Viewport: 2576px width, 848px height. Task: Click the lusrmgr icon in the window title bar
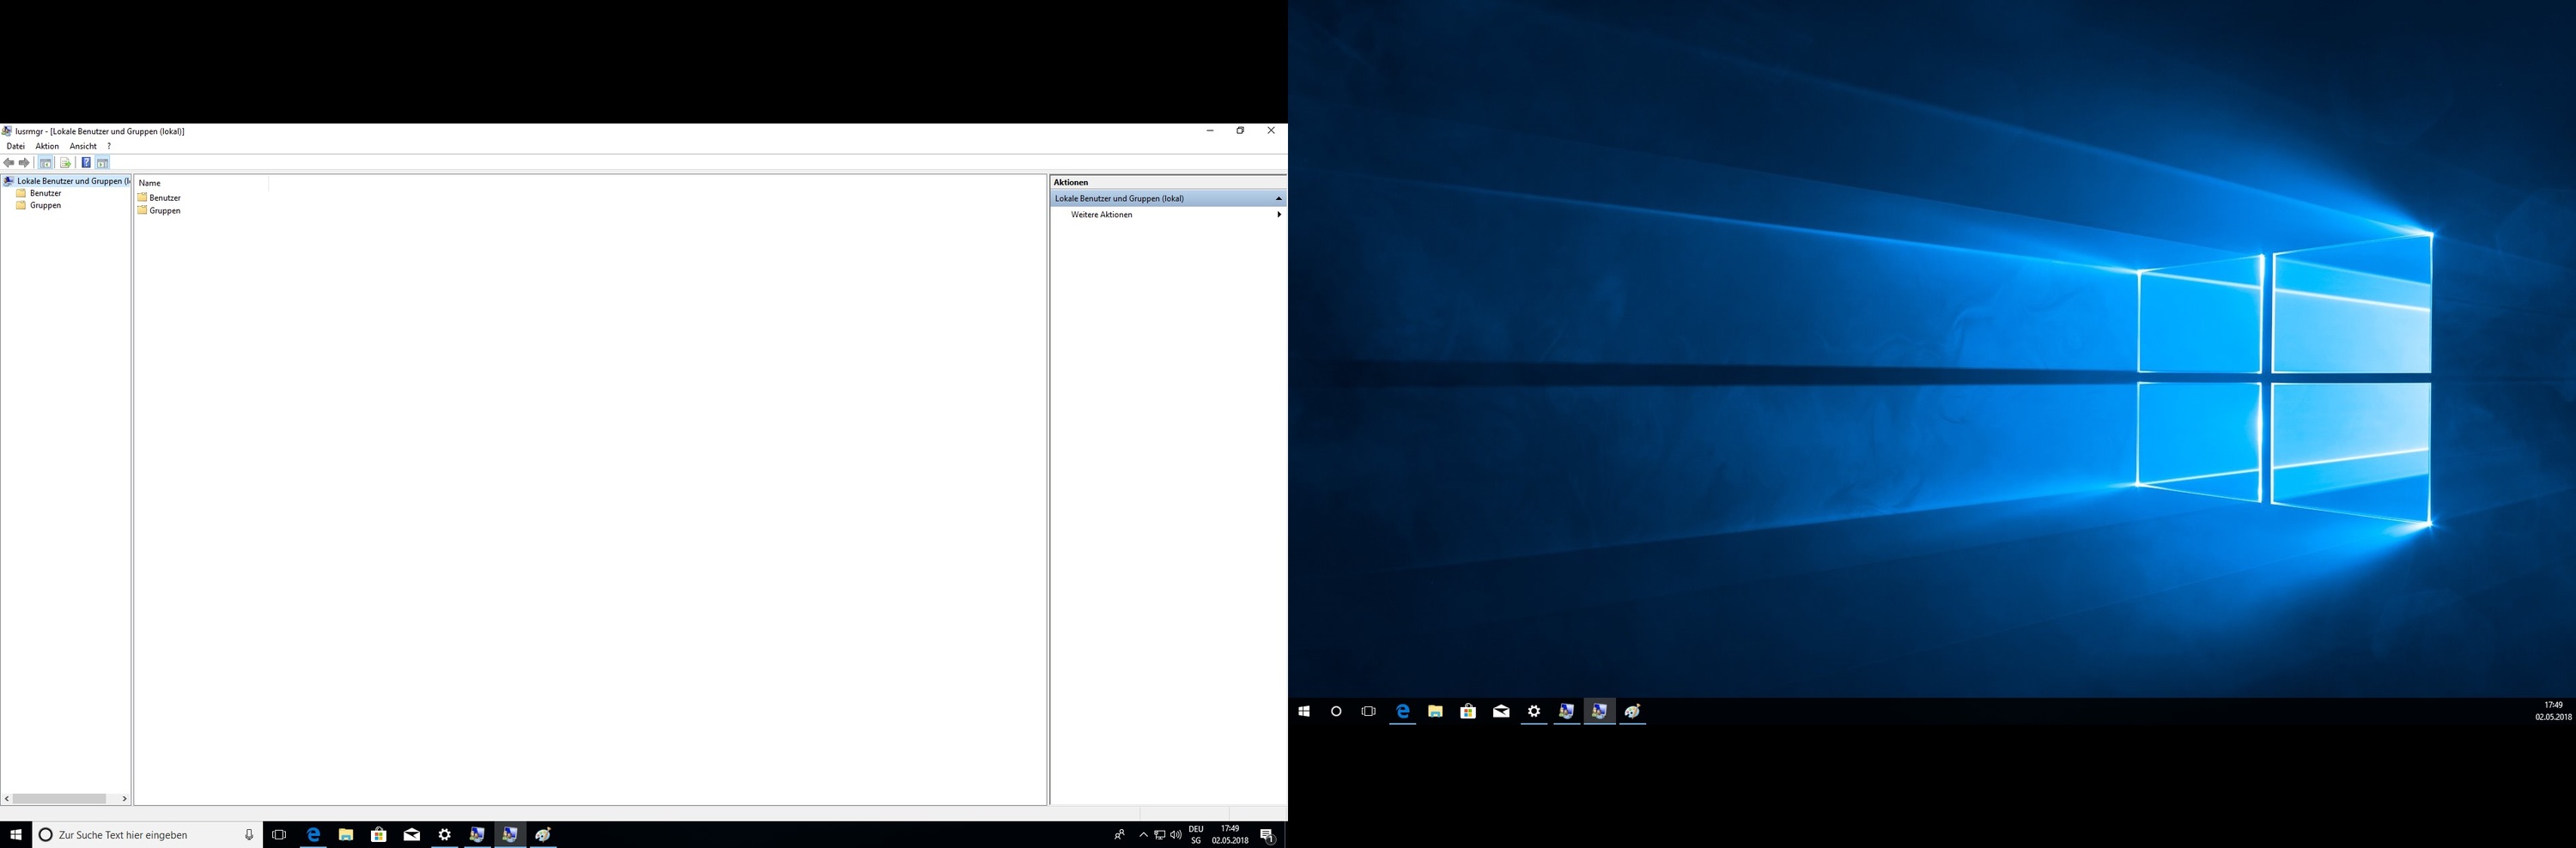(x=7, y=131)
